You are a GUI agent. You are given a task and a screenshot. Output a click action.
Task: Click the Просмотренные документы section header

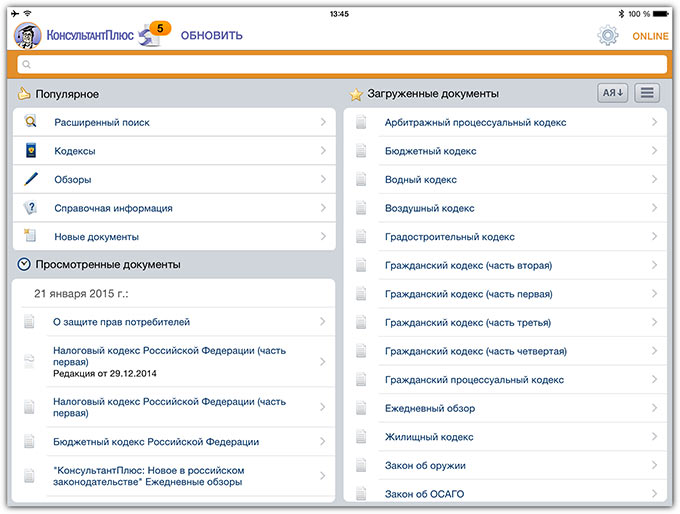[108, 265]
